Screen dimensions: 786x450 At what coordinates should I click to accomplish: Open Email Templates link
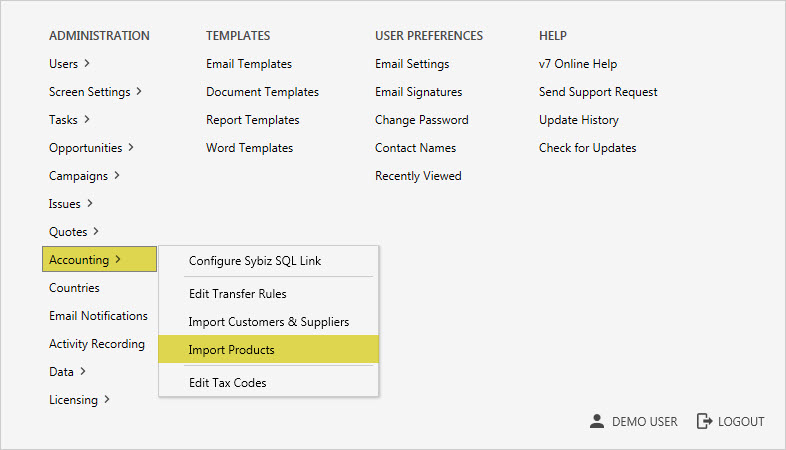point(249,64)
